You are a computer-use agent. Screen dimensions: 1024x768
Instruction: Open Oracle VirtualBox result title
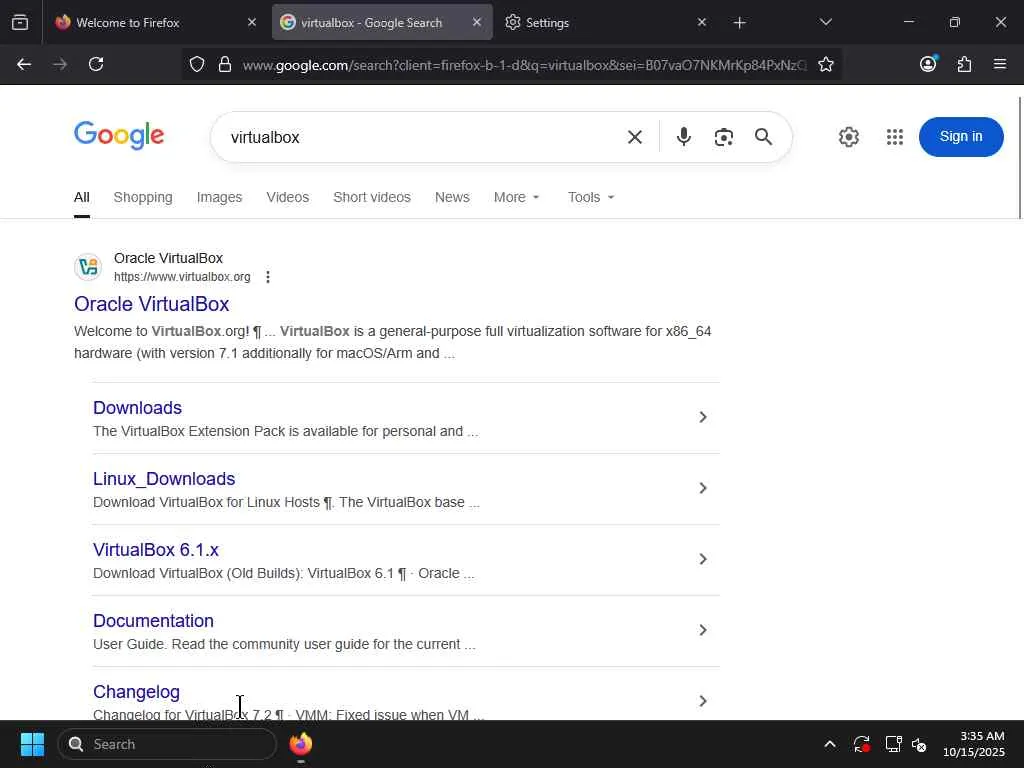[x=152, y=304]
